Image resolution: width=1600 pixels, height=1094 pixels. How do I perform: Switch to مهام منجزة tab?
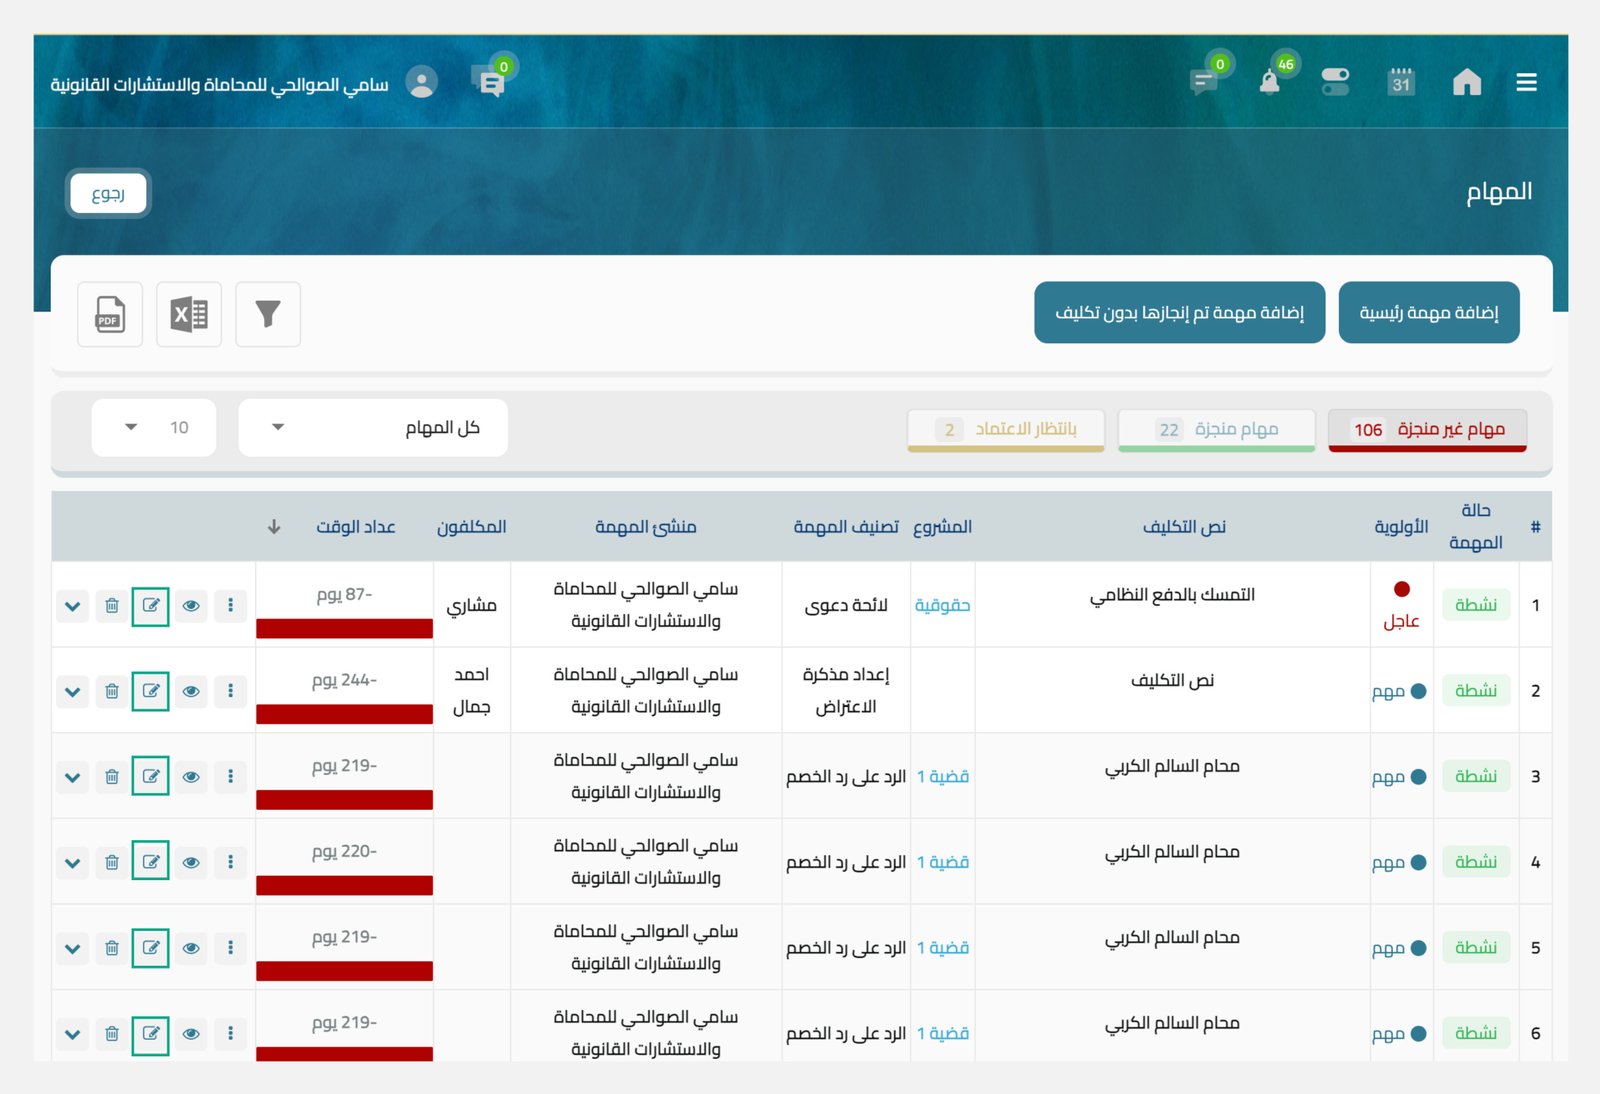(x=1216, y=430)
